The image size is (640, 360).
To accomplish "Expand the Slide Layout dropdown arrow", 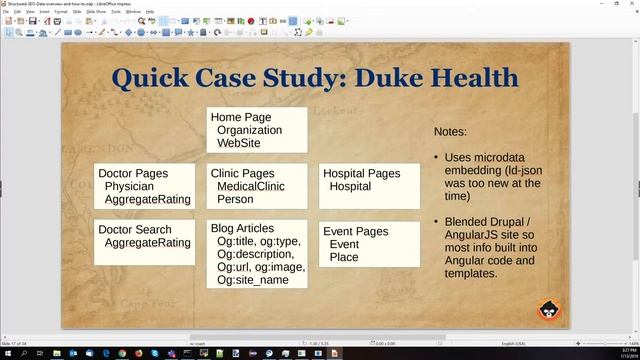I will pos(347,21).
